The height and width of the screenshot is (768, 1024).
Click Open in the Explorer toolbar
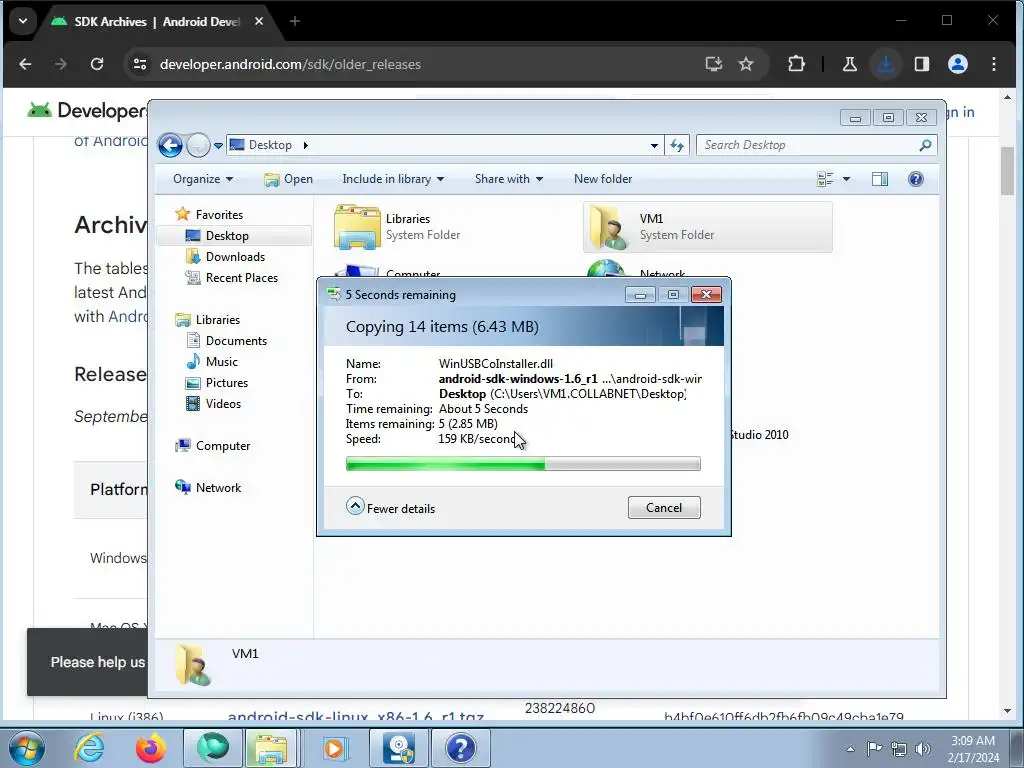pos(288,179)
